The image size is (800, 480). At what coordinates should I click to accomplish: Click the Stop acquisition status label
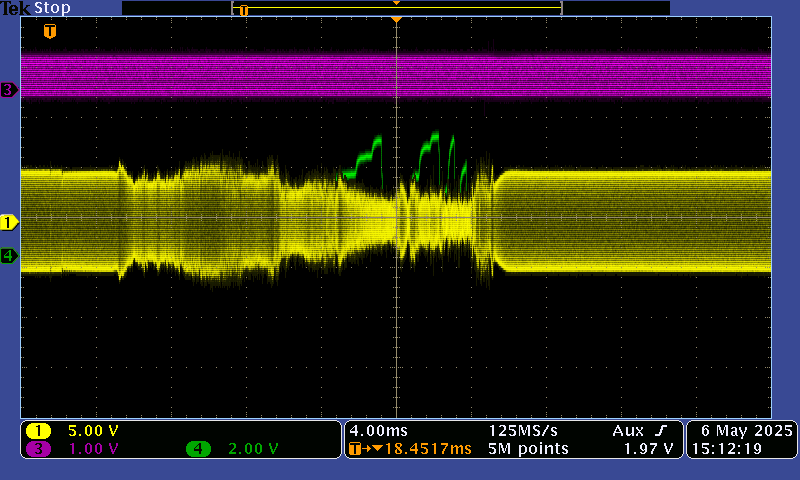[x=53, y=8]
